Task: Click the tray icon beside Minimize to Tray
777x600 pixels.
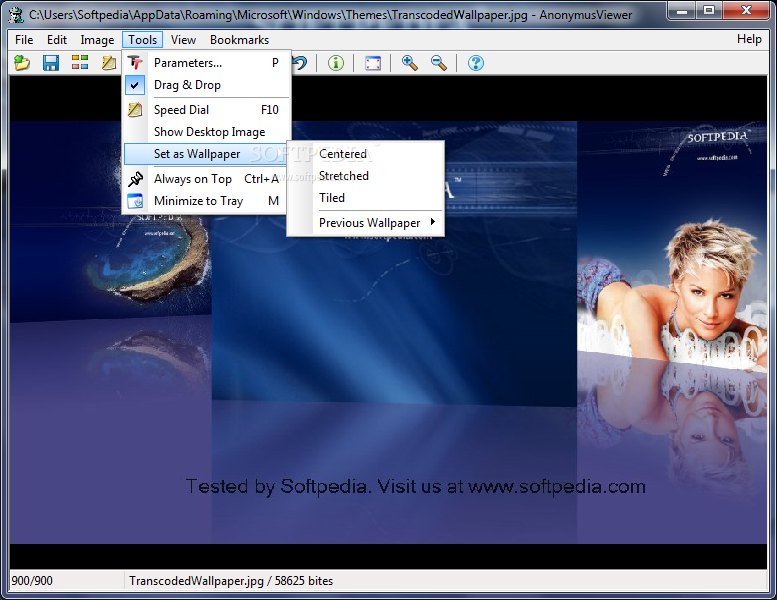Action: tap(135, 201)
